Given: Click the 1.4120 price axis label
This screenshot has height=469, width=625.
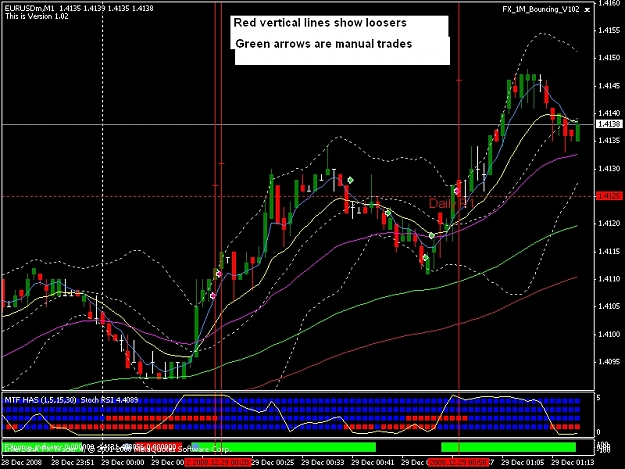Looking at the screenshot, I should (x=609, y=224).
